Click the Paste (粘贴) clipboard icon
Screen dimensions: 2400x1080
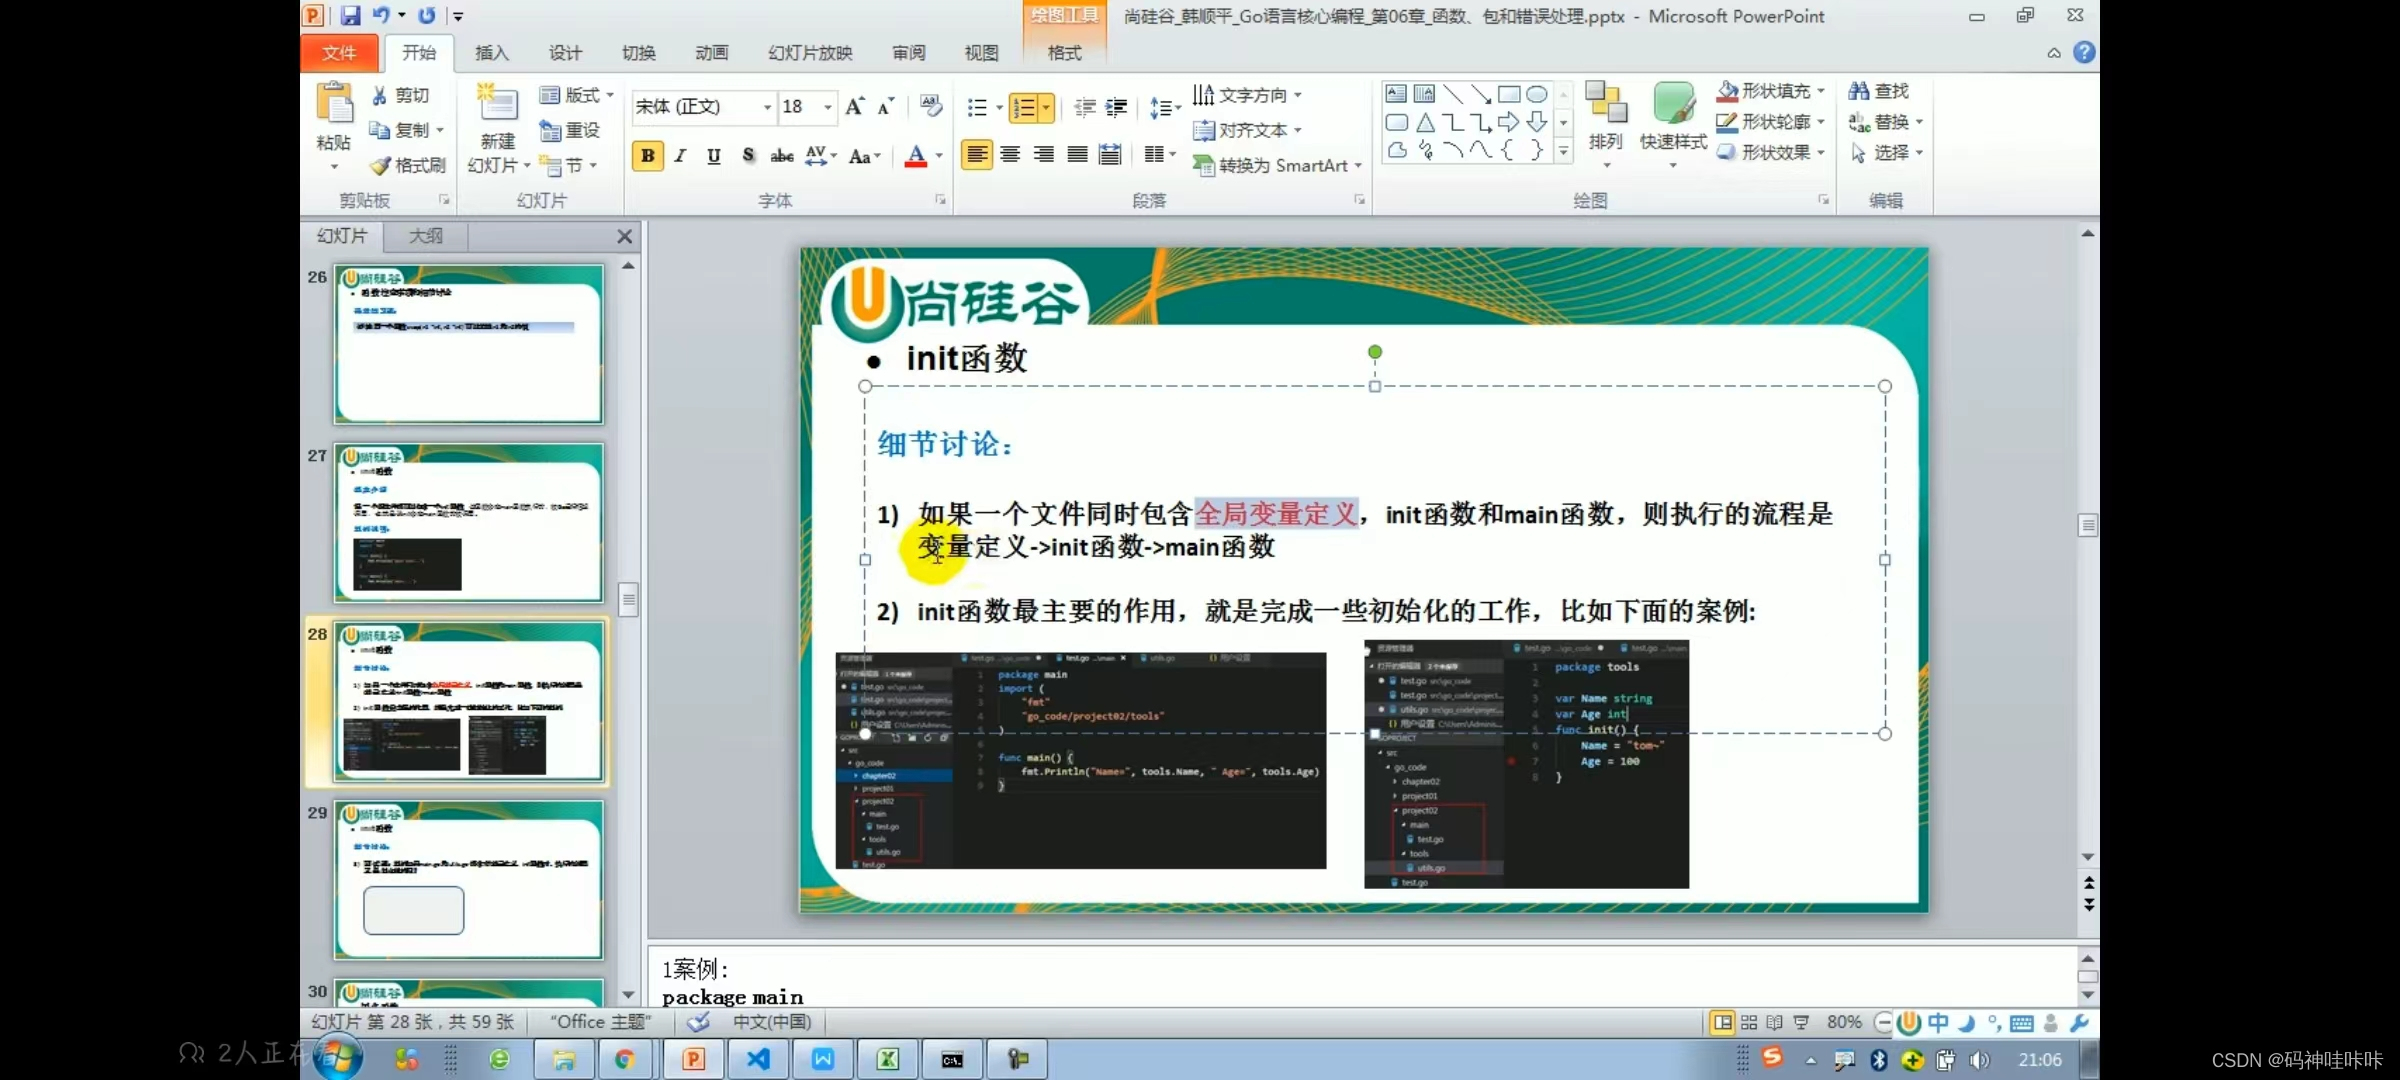click(x=334, y=104)
